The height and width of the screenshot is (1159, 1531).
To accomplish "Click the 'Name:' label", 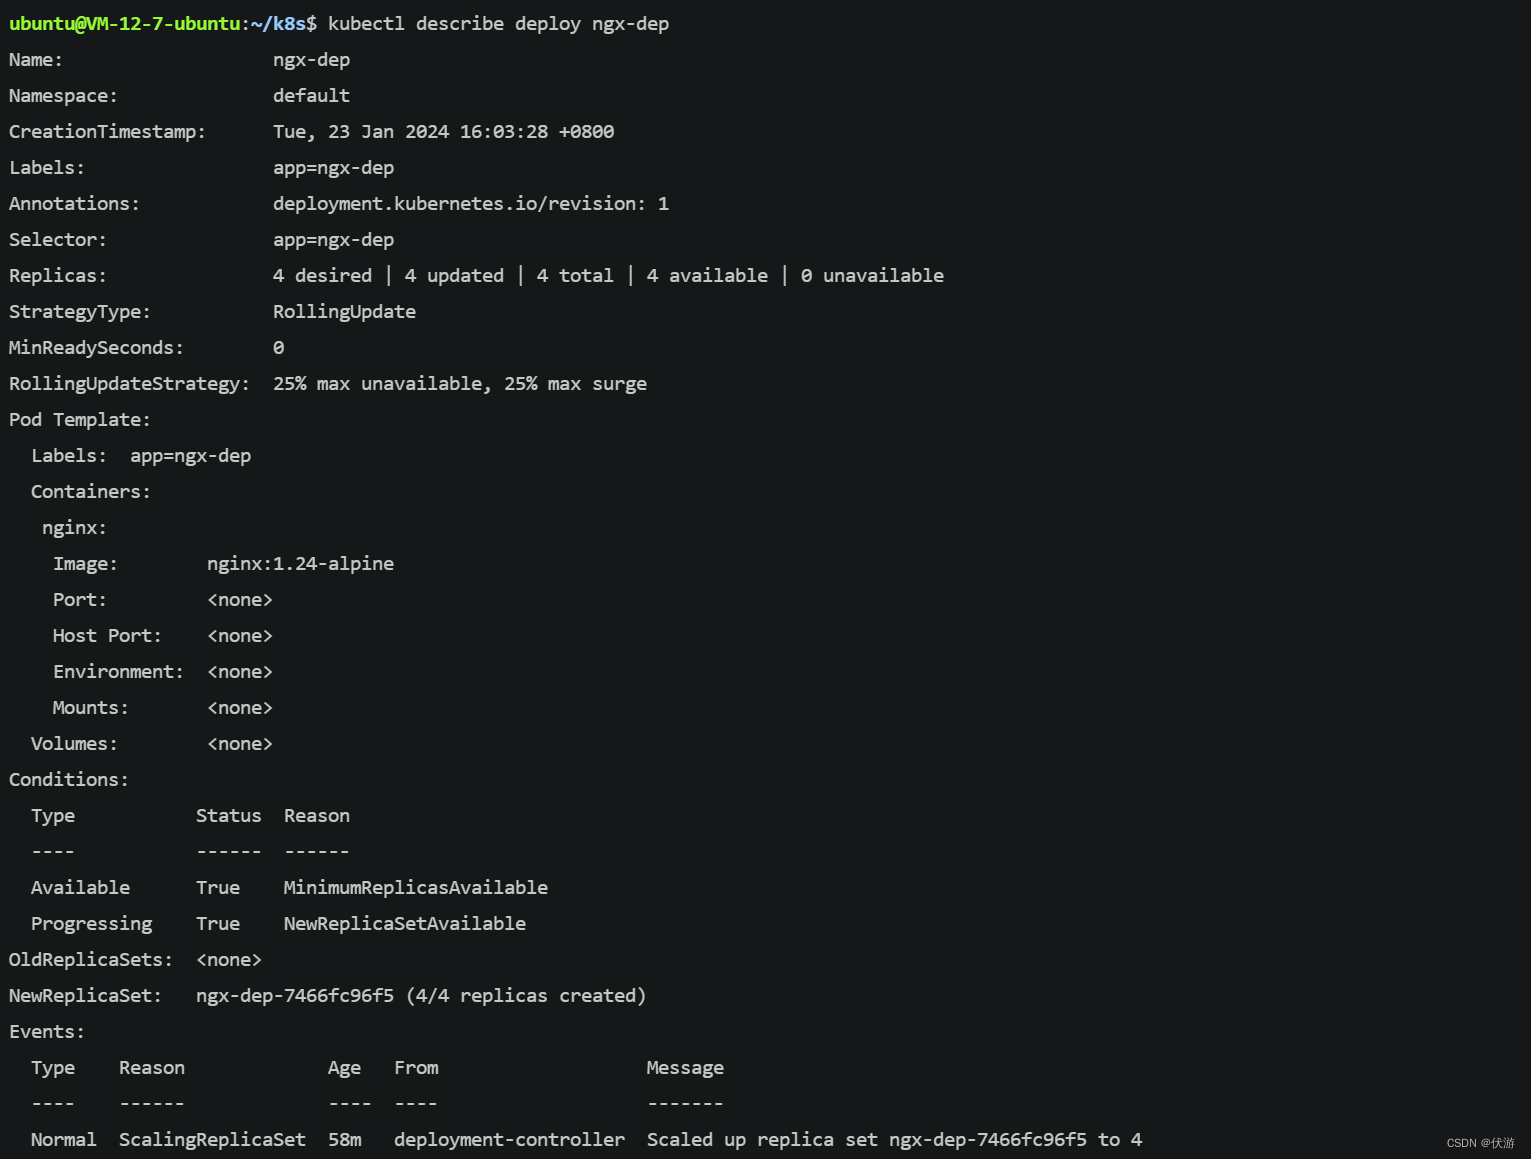I will pyautogui.click(x=36, y=60).
